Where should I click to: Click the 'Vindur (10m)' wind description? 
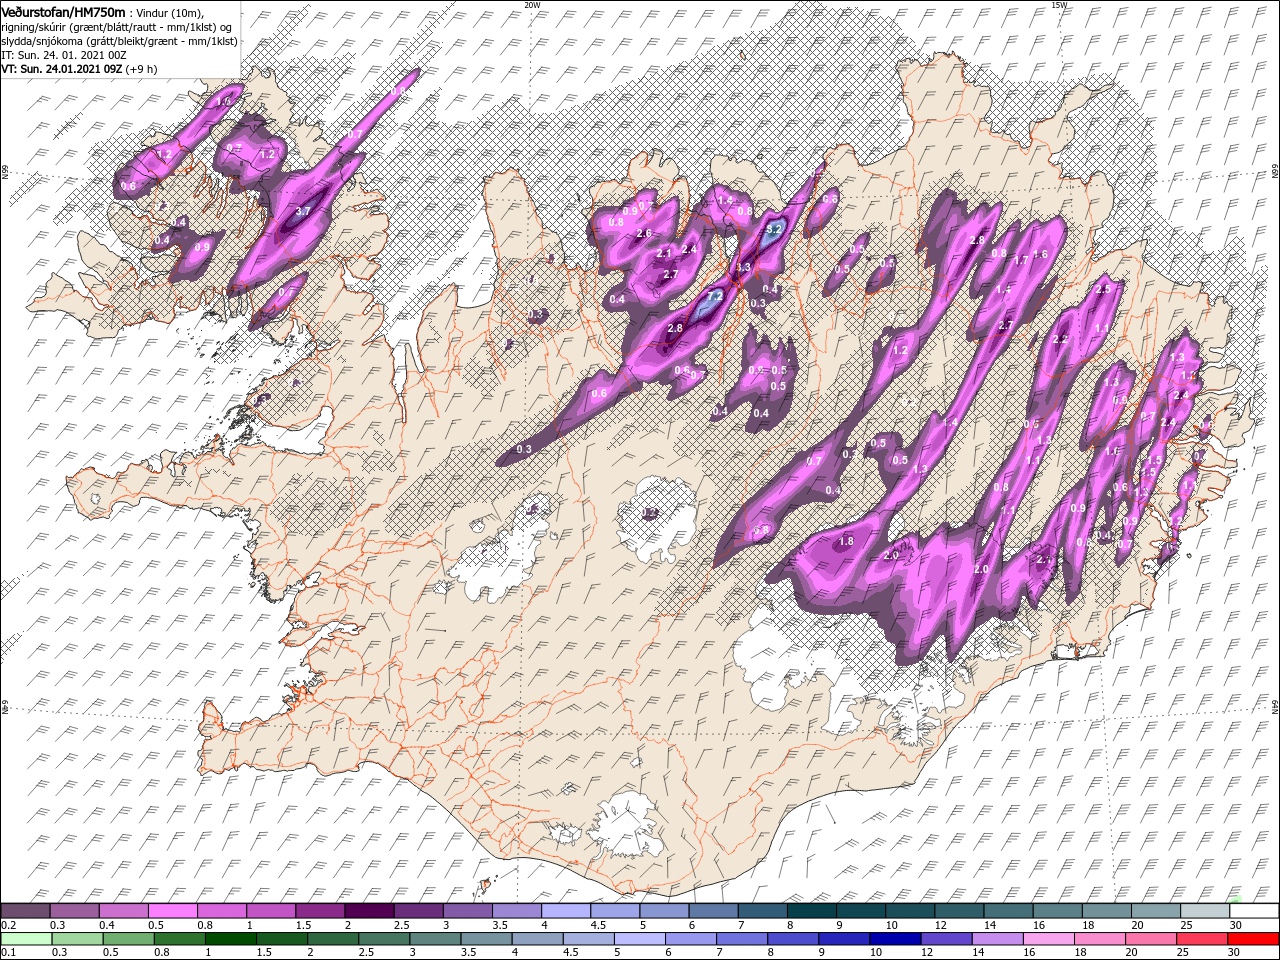[167, 12]
